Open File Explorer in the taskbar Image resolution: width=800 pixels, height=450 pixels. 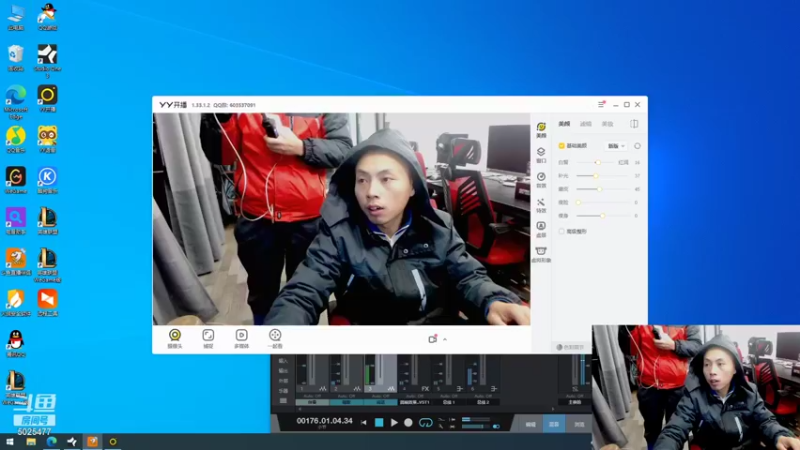(31, 442)
